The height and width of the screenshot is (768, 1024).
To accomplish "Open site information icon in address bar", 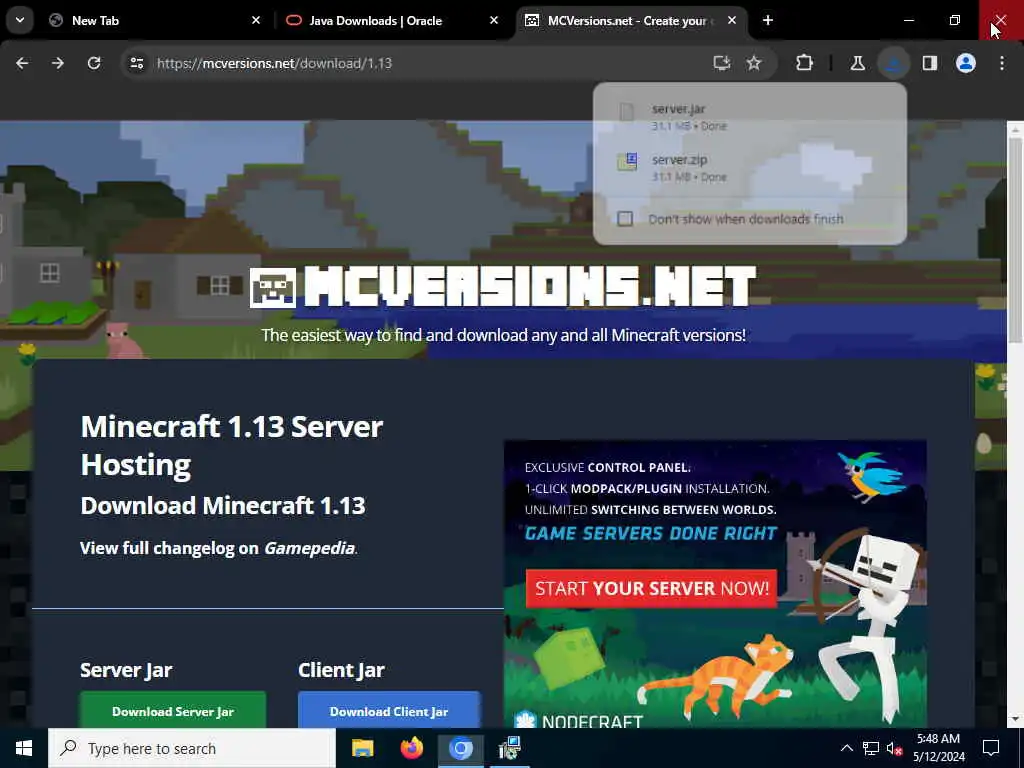I will coord(136,63).
